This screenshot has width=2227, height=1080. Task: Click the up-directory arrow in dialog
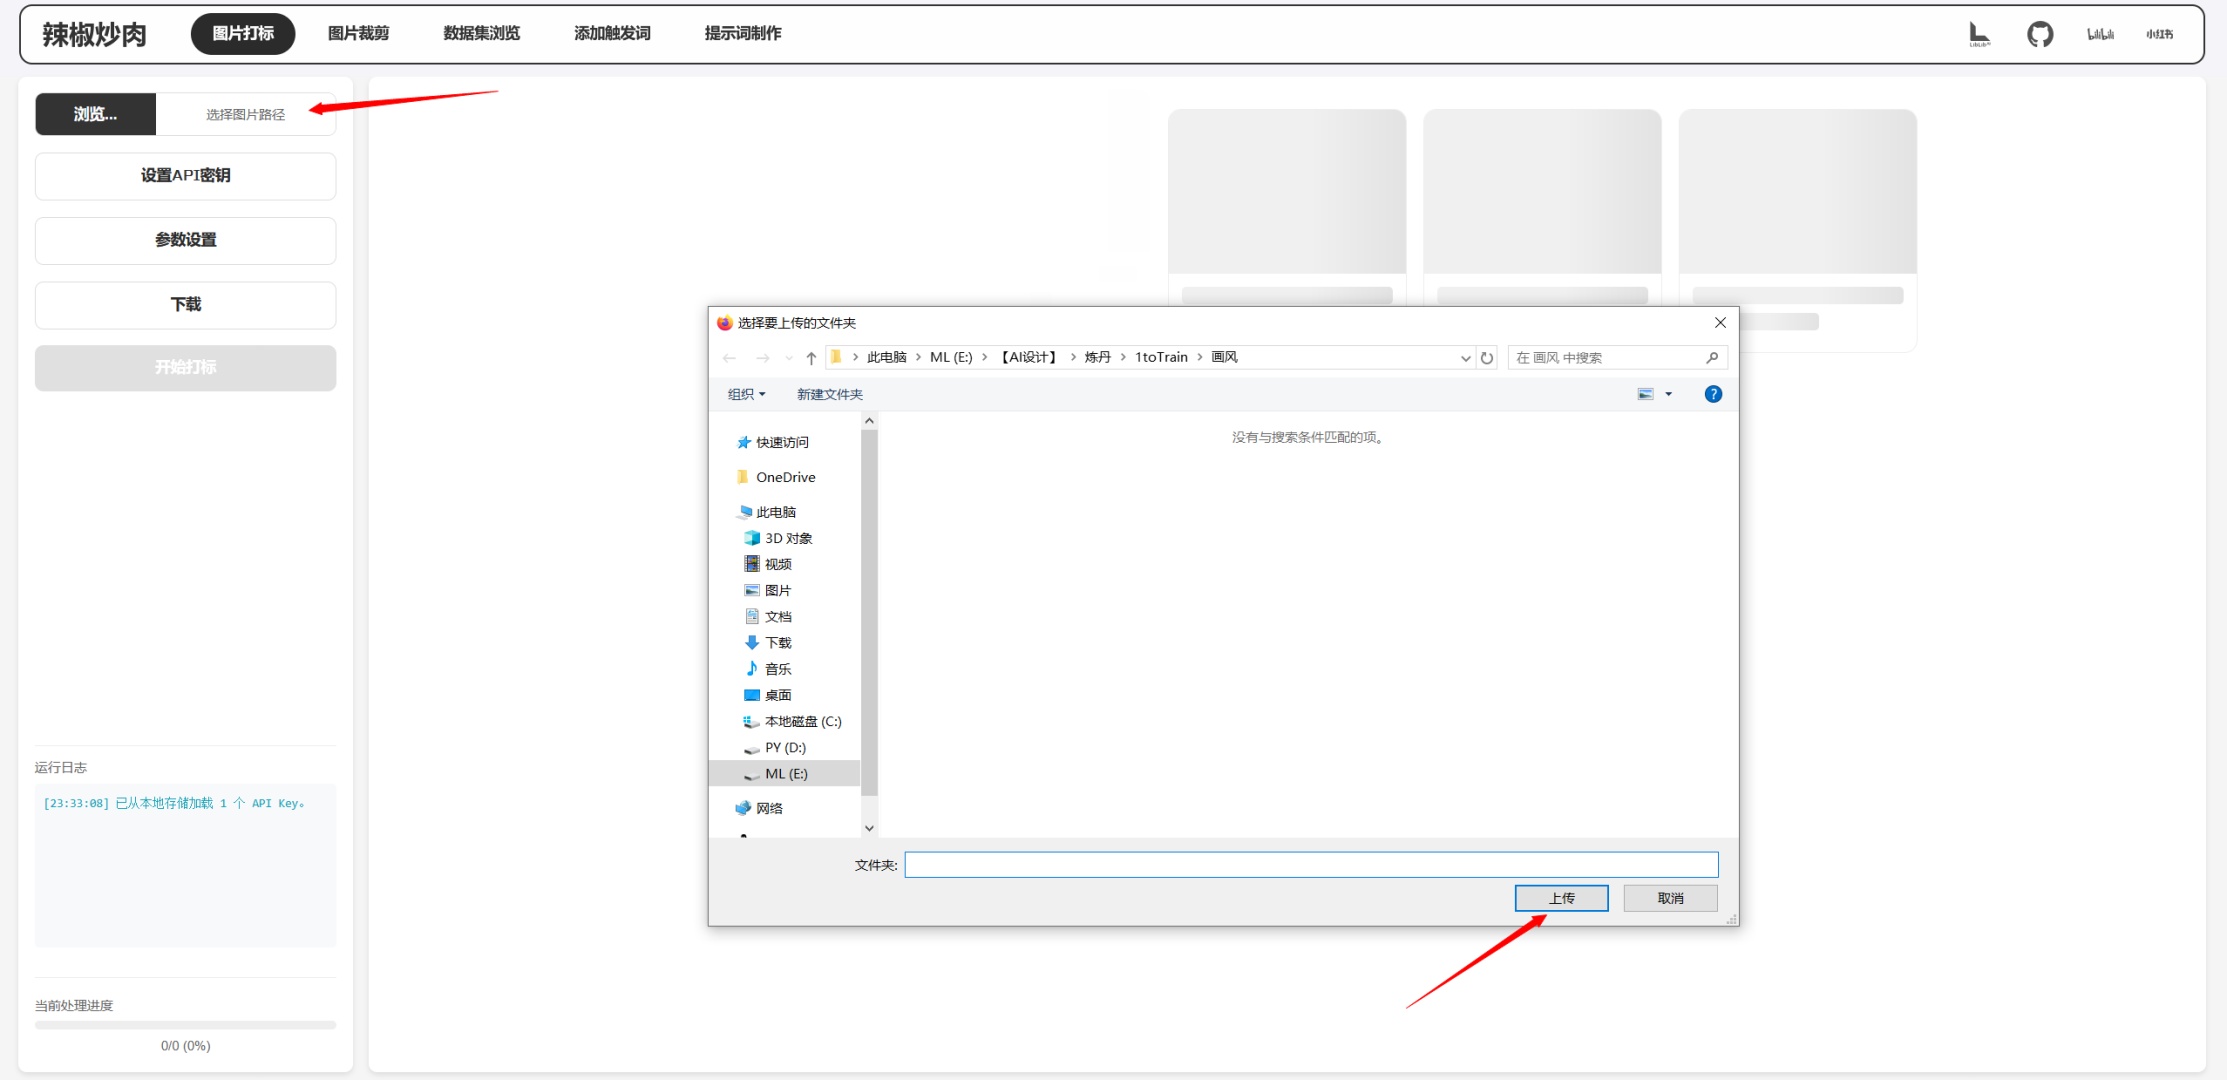tap(811, 358)
